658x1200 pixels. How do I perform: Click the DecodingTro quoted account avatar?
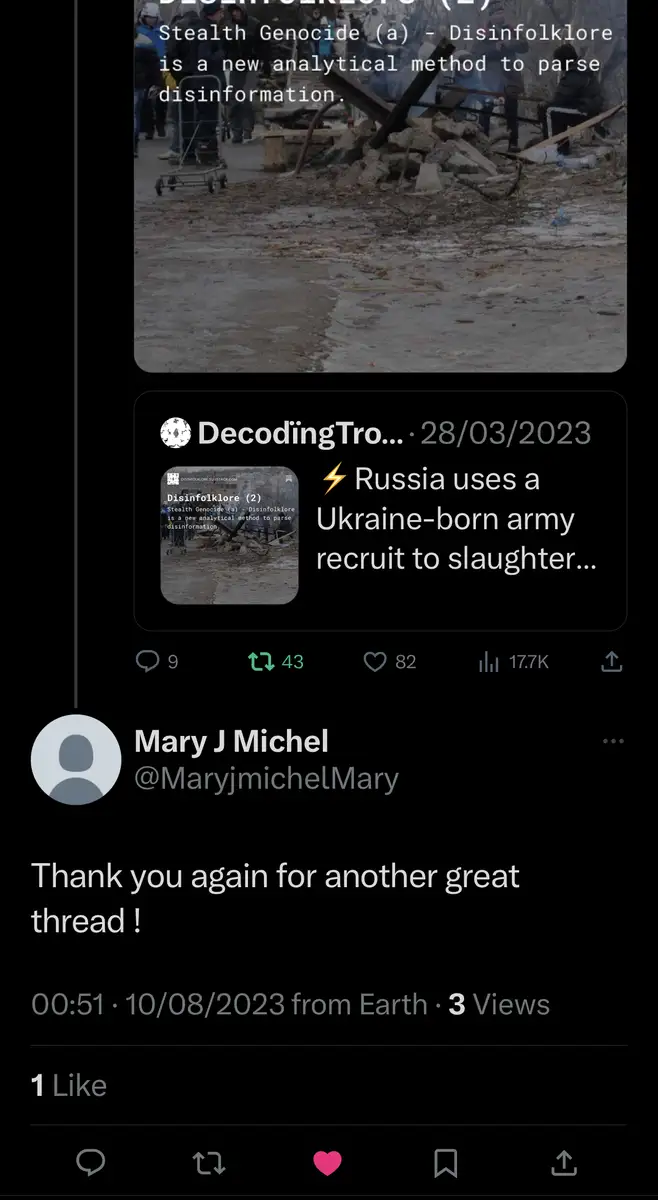(175, 433)
